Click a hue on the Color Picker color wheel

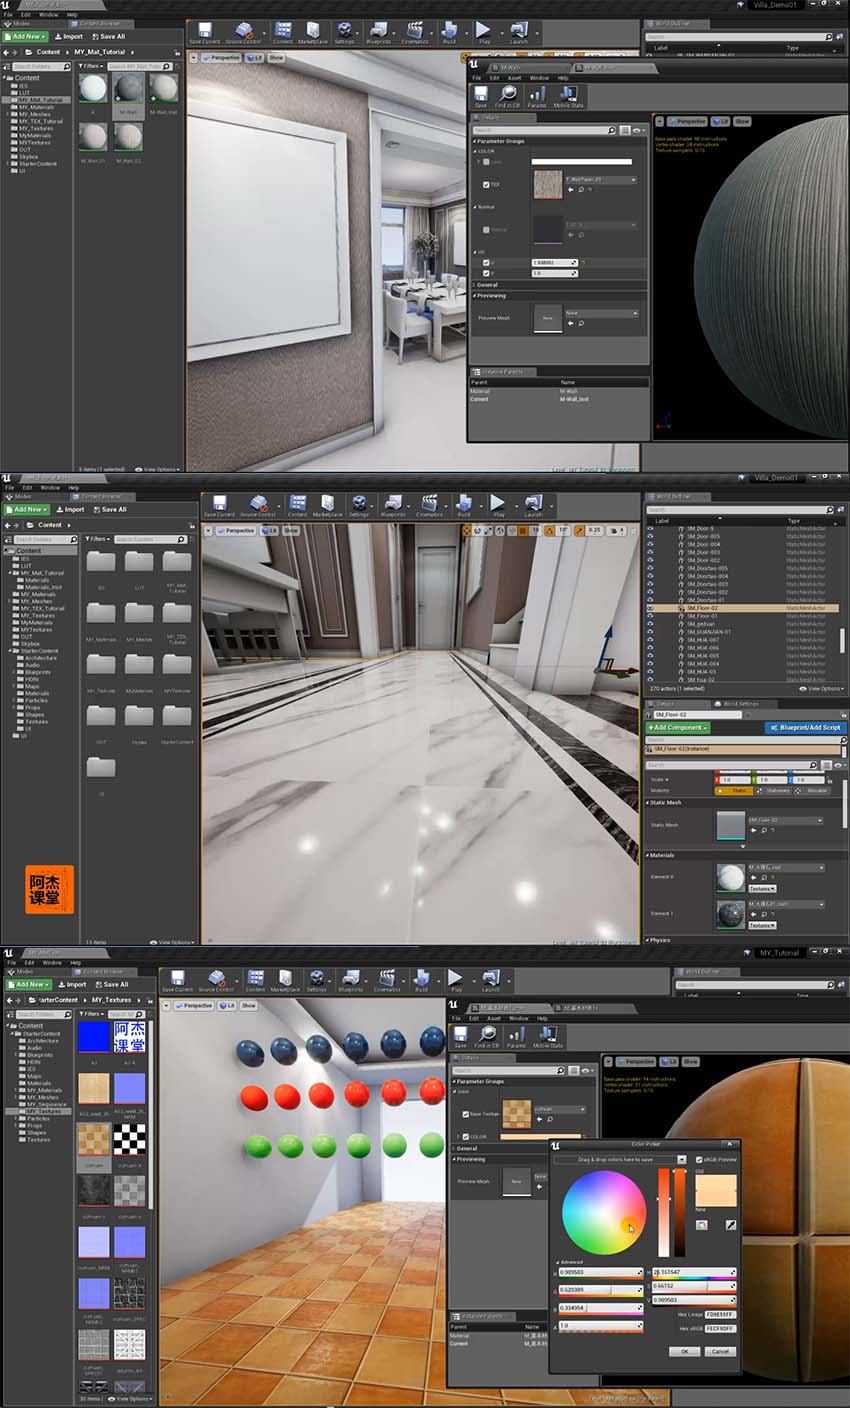tap(604, 1212)
